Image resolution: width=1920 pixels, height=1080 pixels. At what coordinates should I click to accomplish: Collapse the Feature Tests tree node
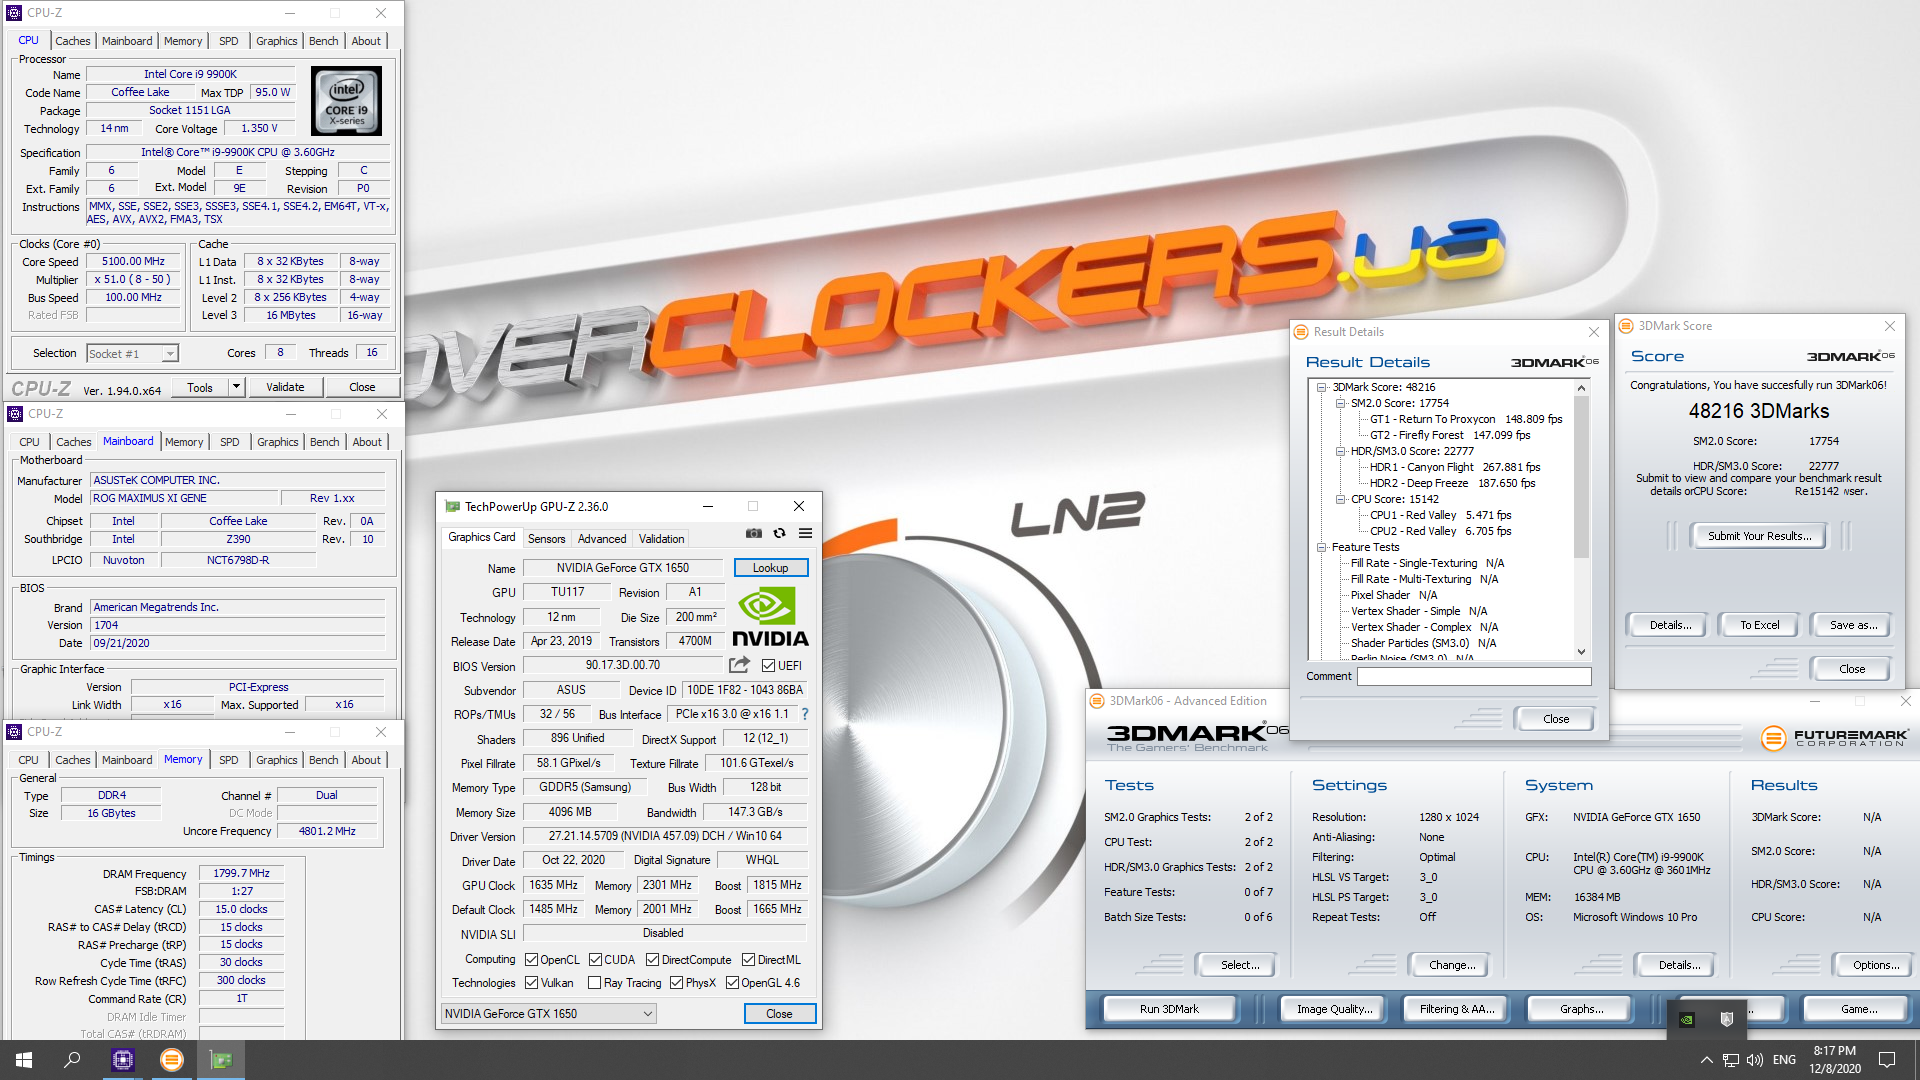coord(1321,547)
